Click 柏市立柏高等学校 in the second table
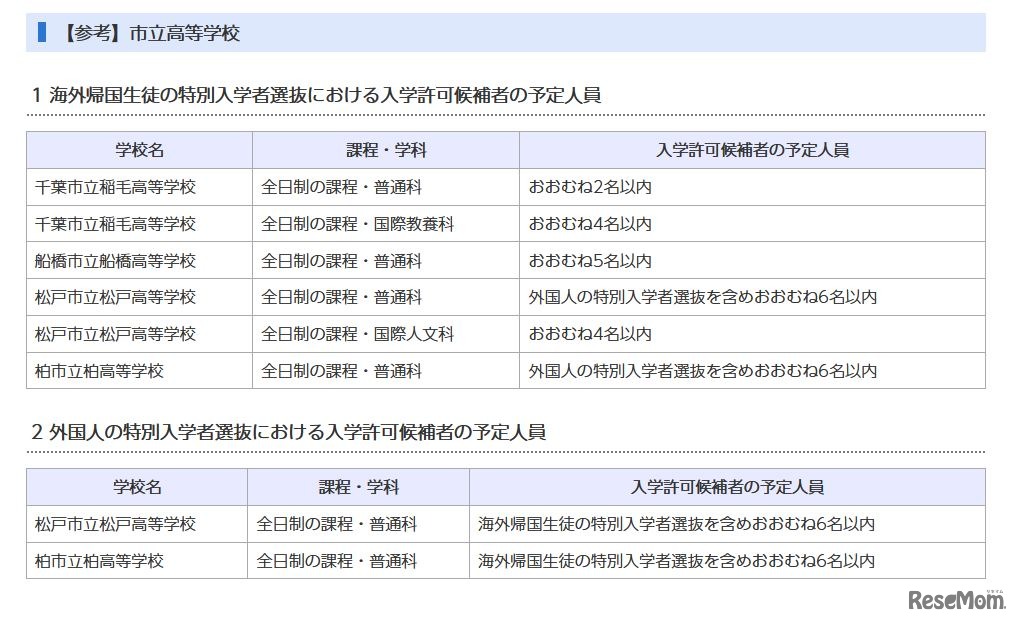This screenshot has width=1019, height=623. tap(99, 561)
